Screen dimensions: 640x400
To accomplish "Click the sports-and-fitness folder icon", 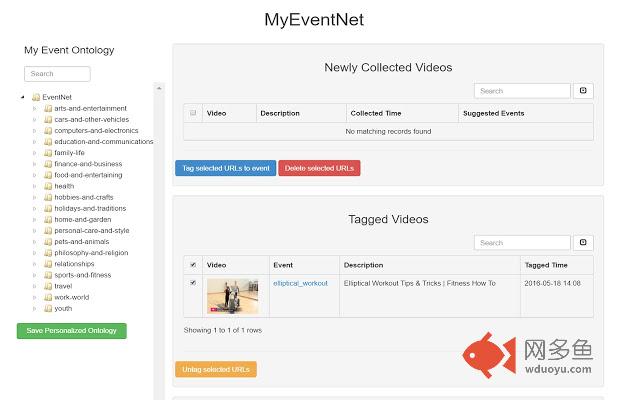I will click(48, 275).
